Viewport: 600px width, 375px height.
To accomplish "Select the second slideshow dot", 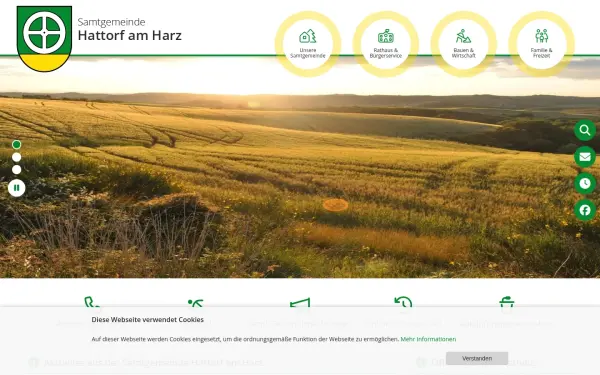I will [16, 157].
